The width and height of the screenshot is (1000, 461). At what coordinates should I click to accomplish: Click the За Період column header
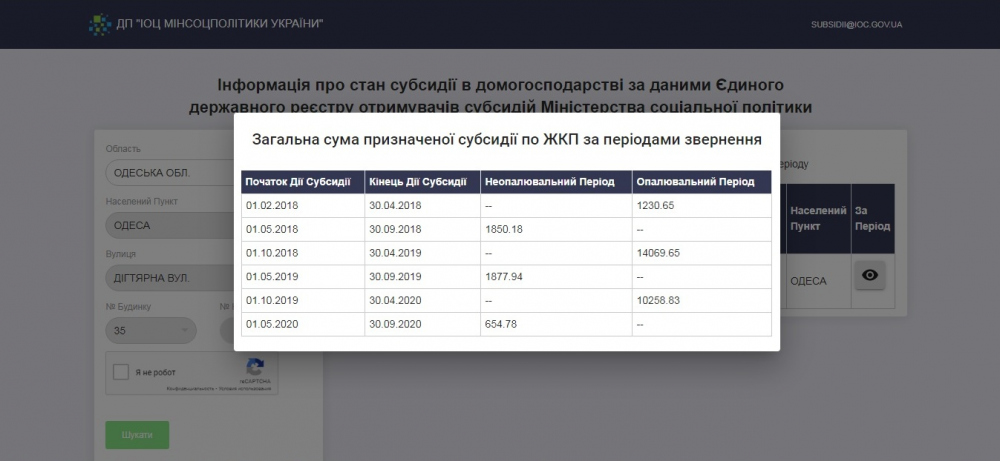[871, 218]
